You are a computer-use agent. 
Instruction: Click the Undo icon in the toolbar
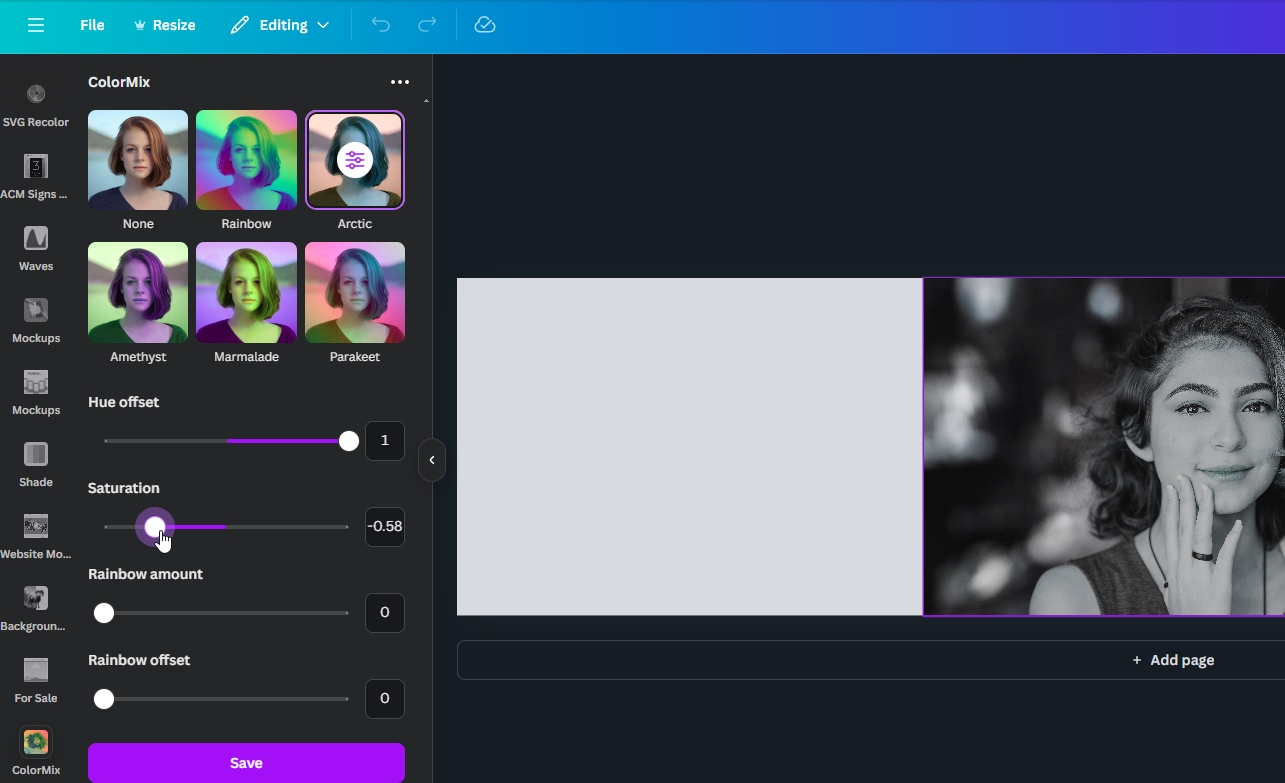click(381, 24)
